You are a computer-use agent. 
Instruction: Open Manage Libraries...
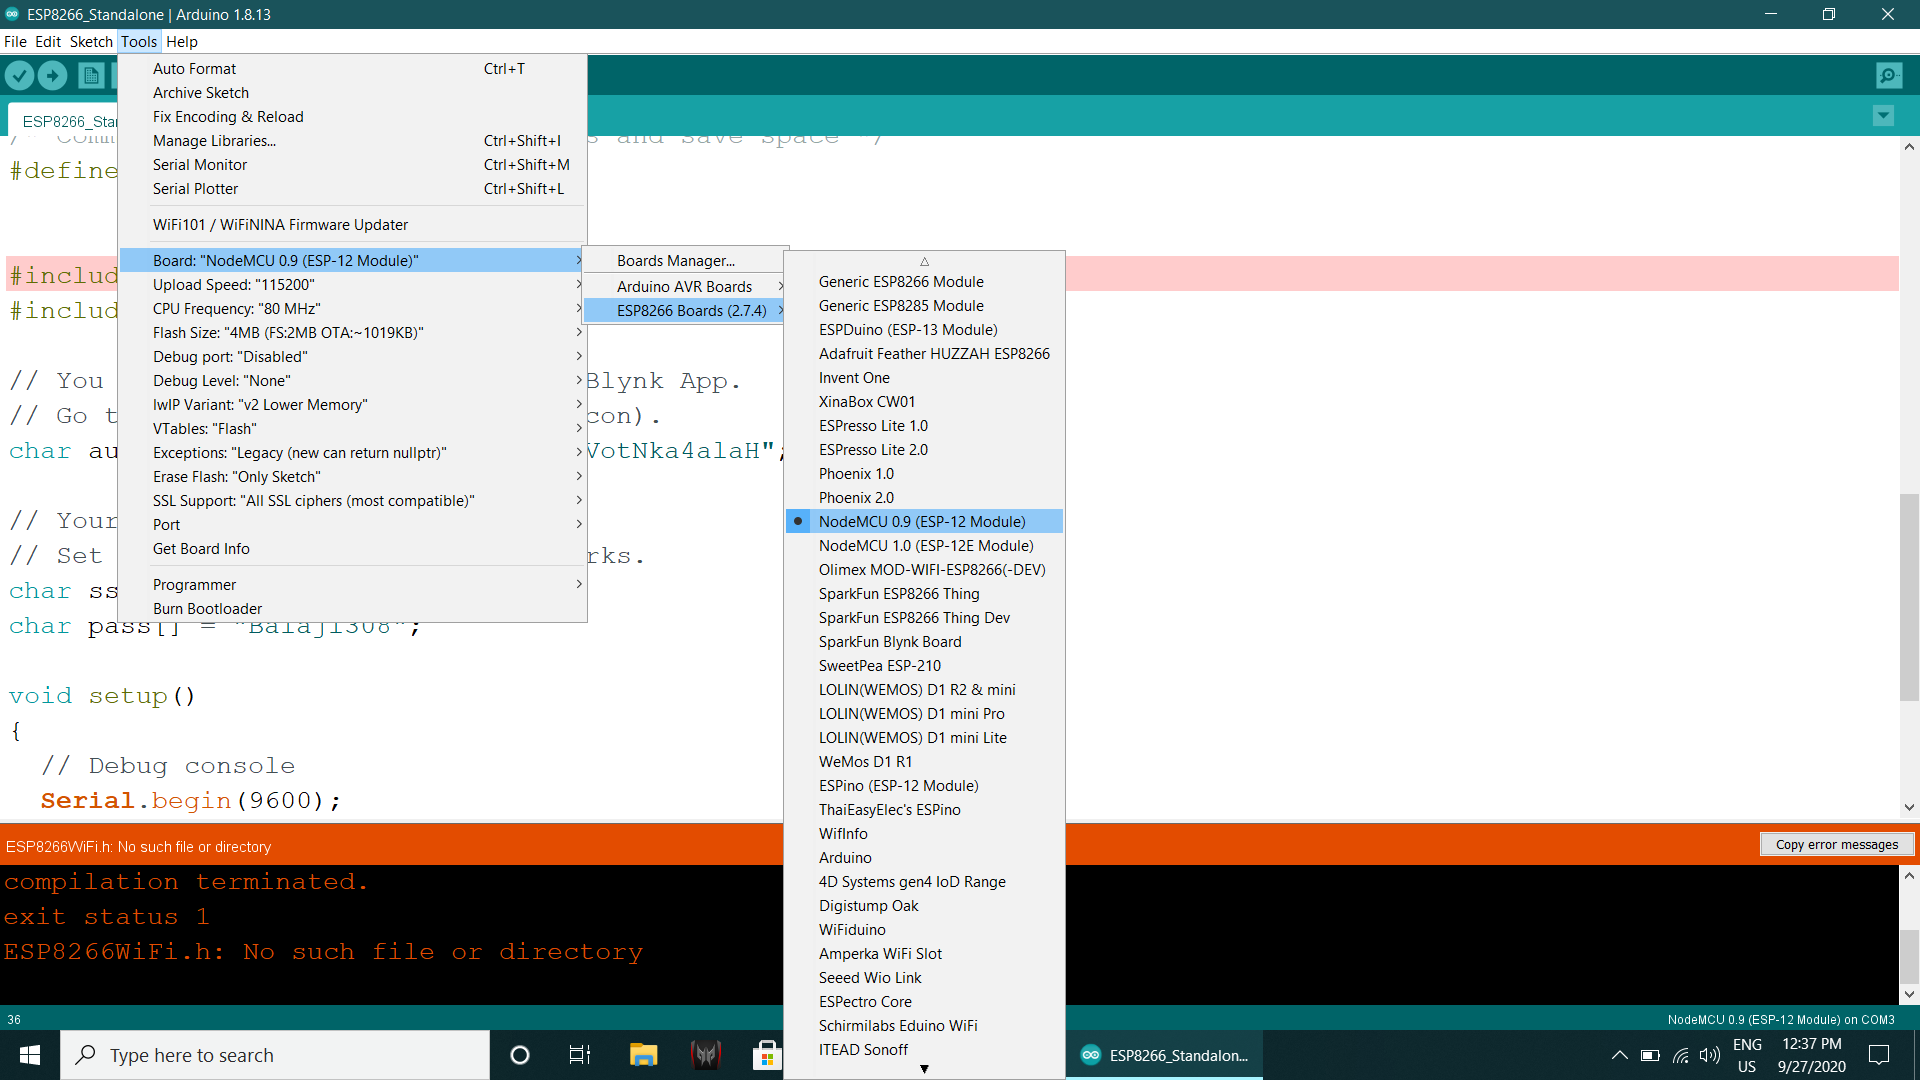[x=352, y=141]
